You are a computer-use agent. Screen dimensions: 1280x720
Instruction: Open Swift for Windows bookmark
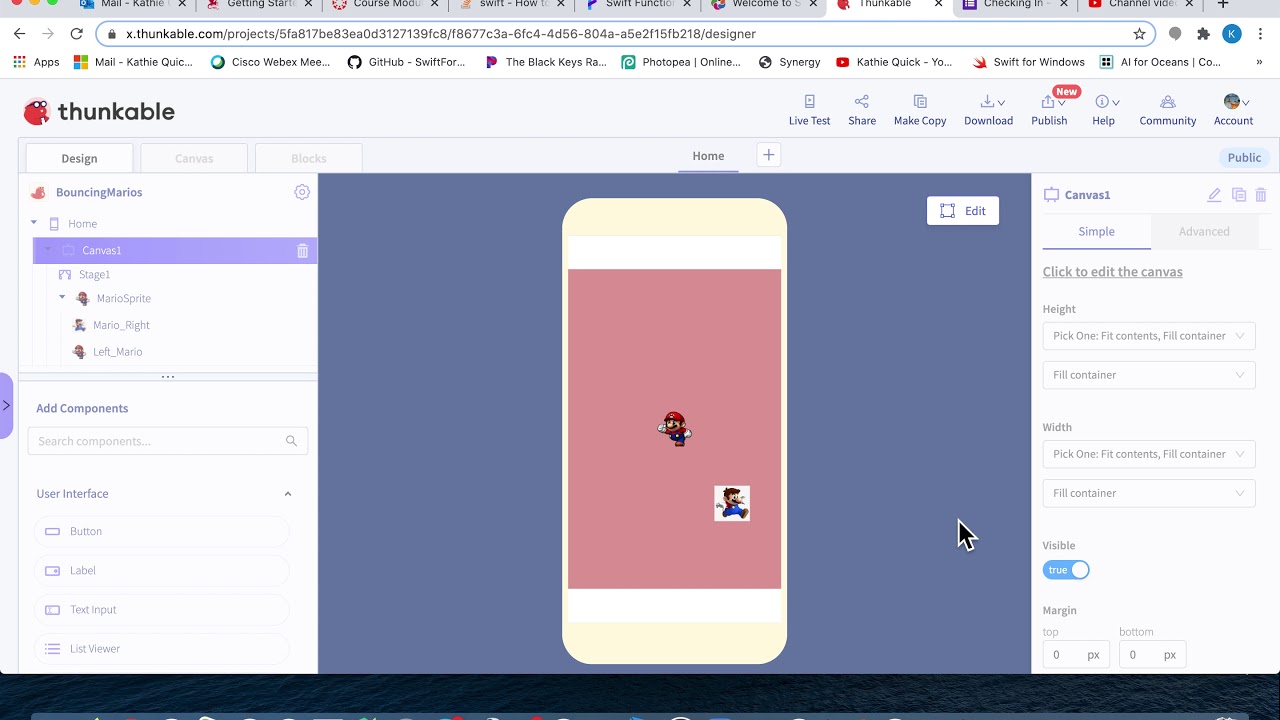1028,62
